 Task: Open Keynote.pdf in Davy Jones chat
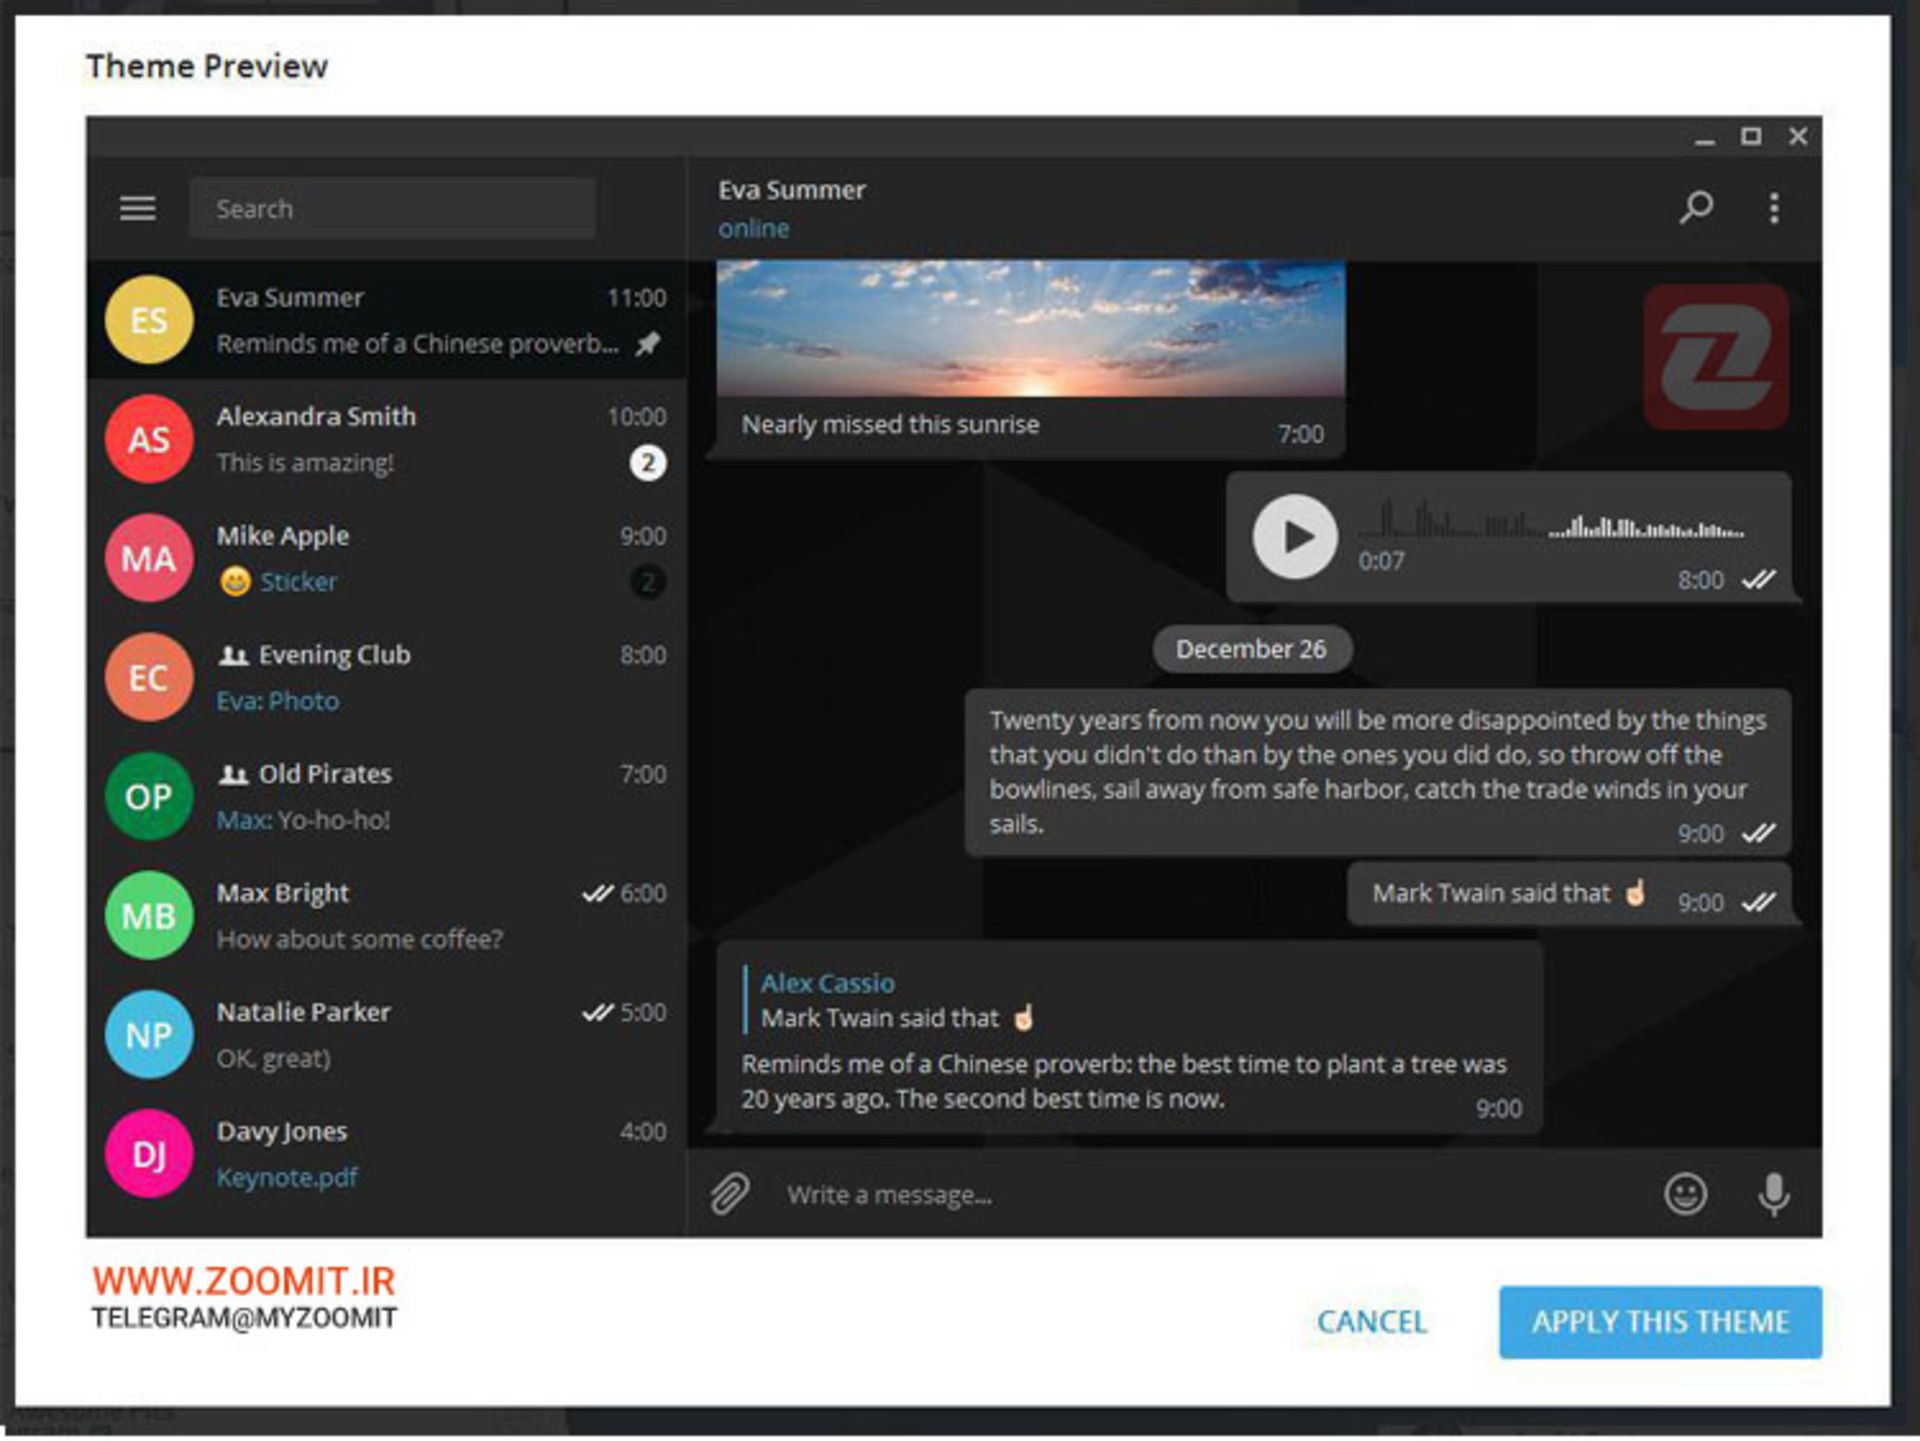(287, 1177)
